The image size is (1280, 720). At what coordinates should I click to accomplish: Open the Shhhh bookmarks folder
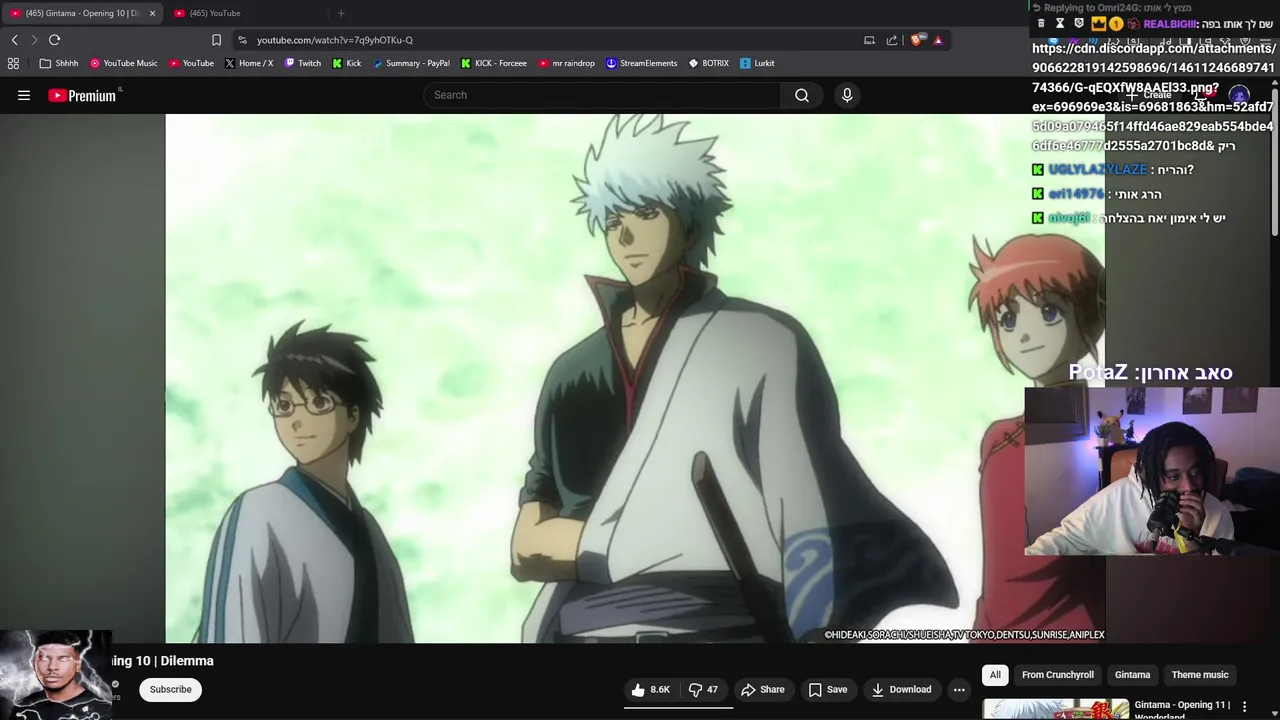59,63
